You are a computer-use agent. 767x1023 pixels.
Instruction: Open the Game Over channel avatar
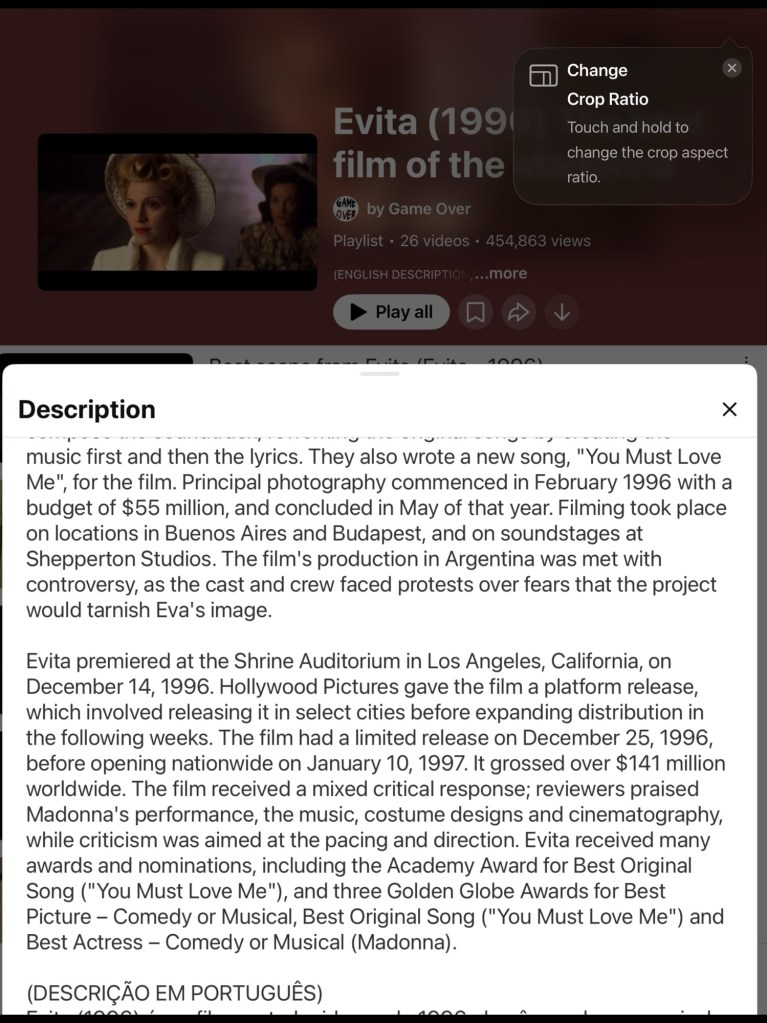pyautogui.click(x=345, y=208)
